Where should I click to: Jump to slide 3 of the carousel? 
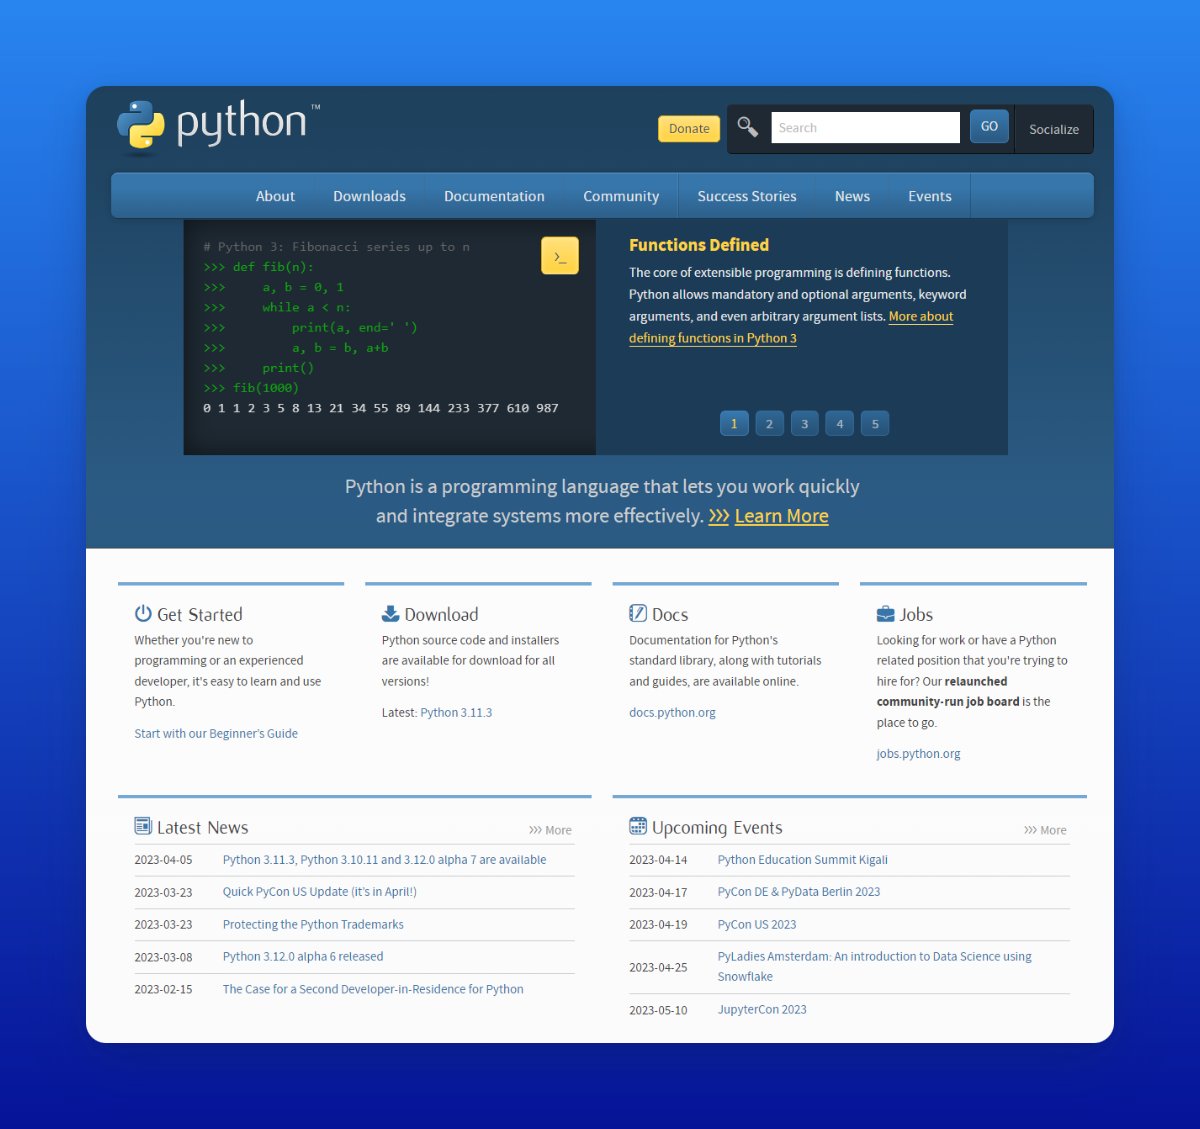(x=804, y=423)
